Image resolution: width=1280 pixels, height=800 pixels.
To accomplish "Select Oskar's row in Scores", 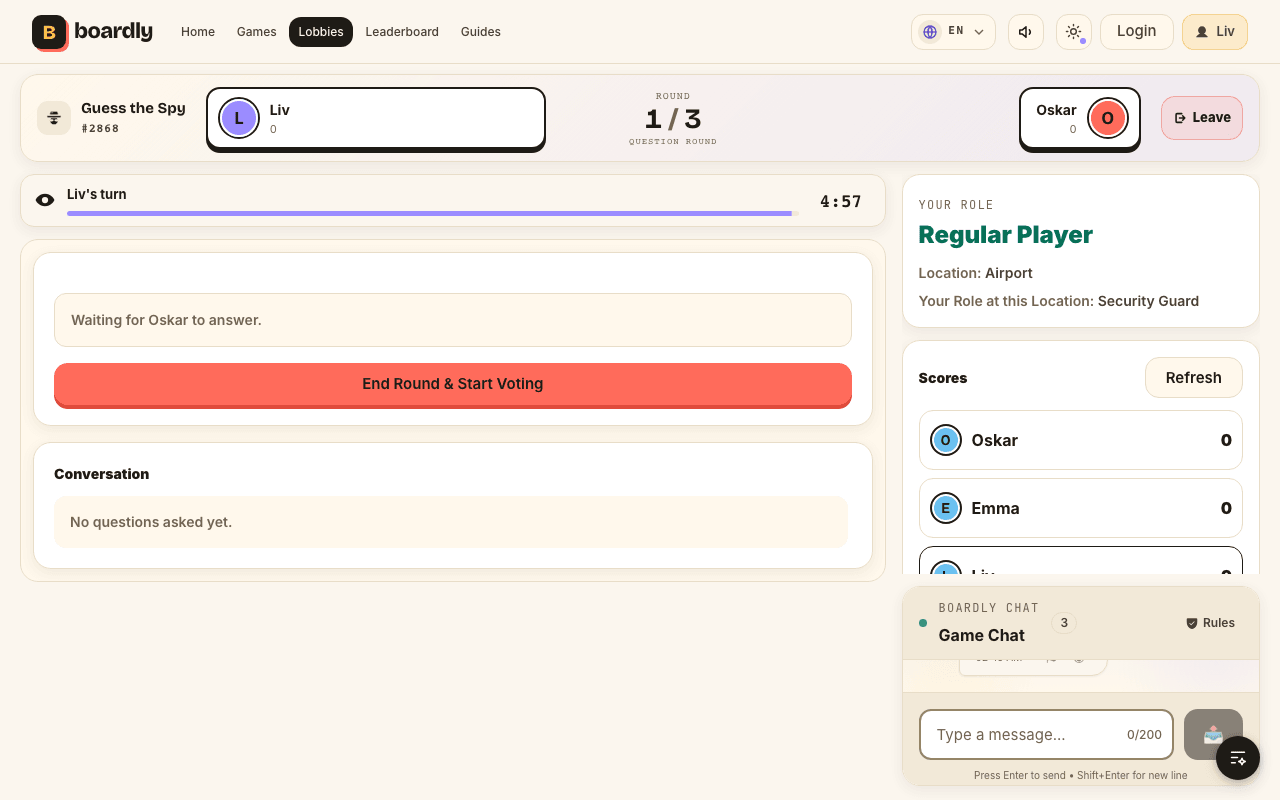I will (1081, 440).
